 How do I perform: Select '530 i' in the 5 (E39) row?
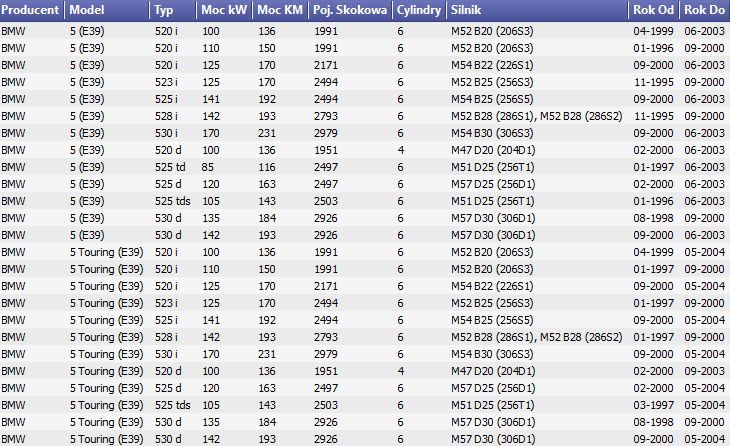tap(166, 133)
